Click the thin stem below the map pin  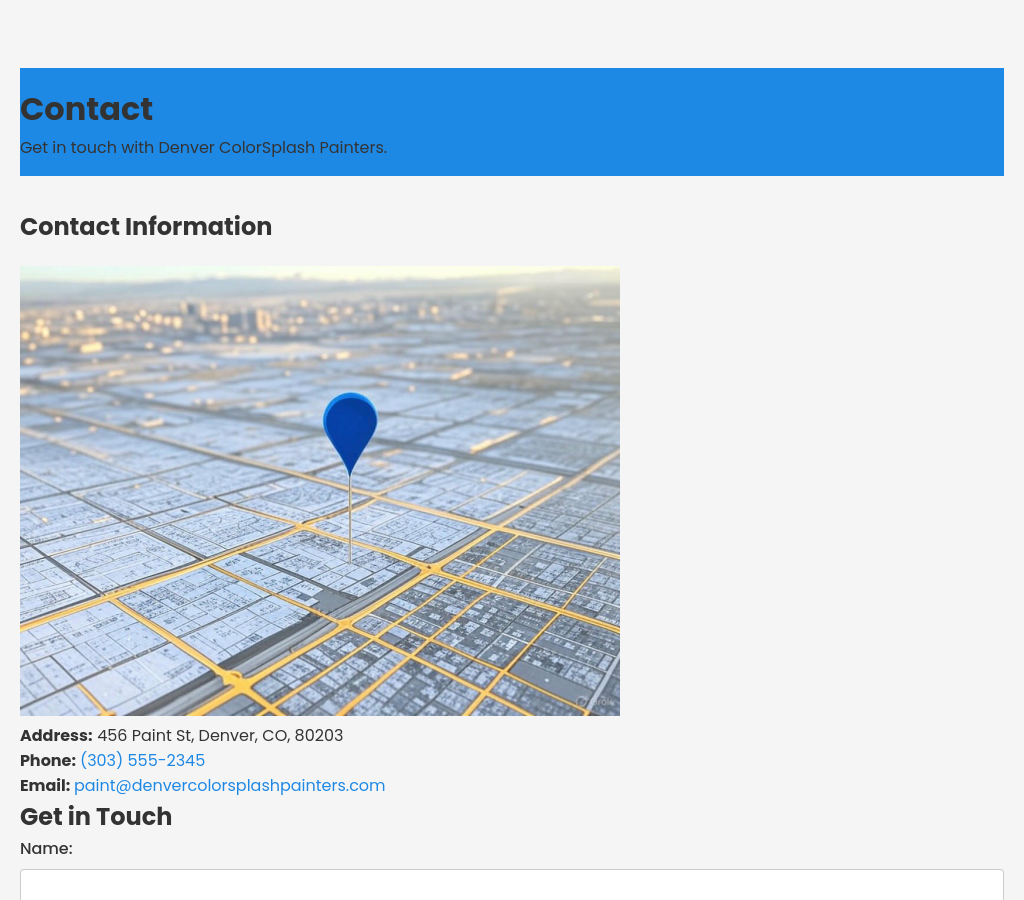click(x=350, y=520)
